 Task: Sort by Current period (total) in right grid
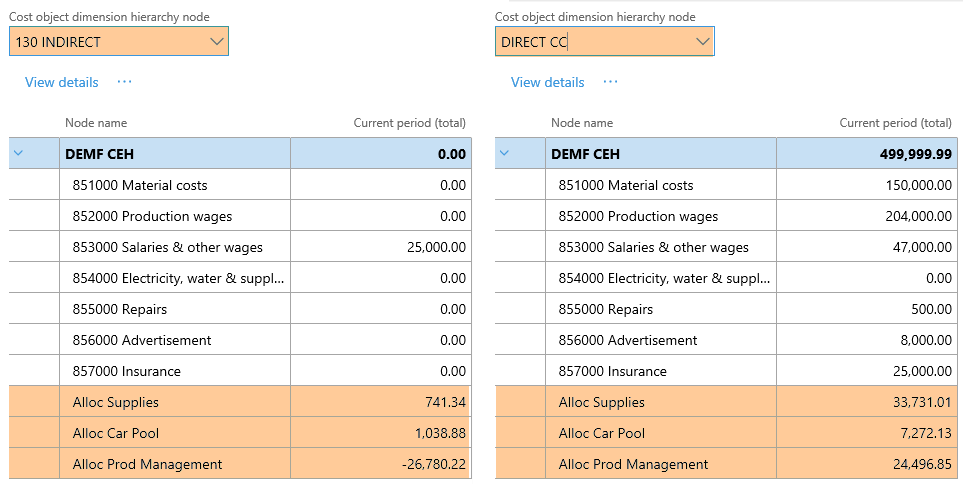895,123
